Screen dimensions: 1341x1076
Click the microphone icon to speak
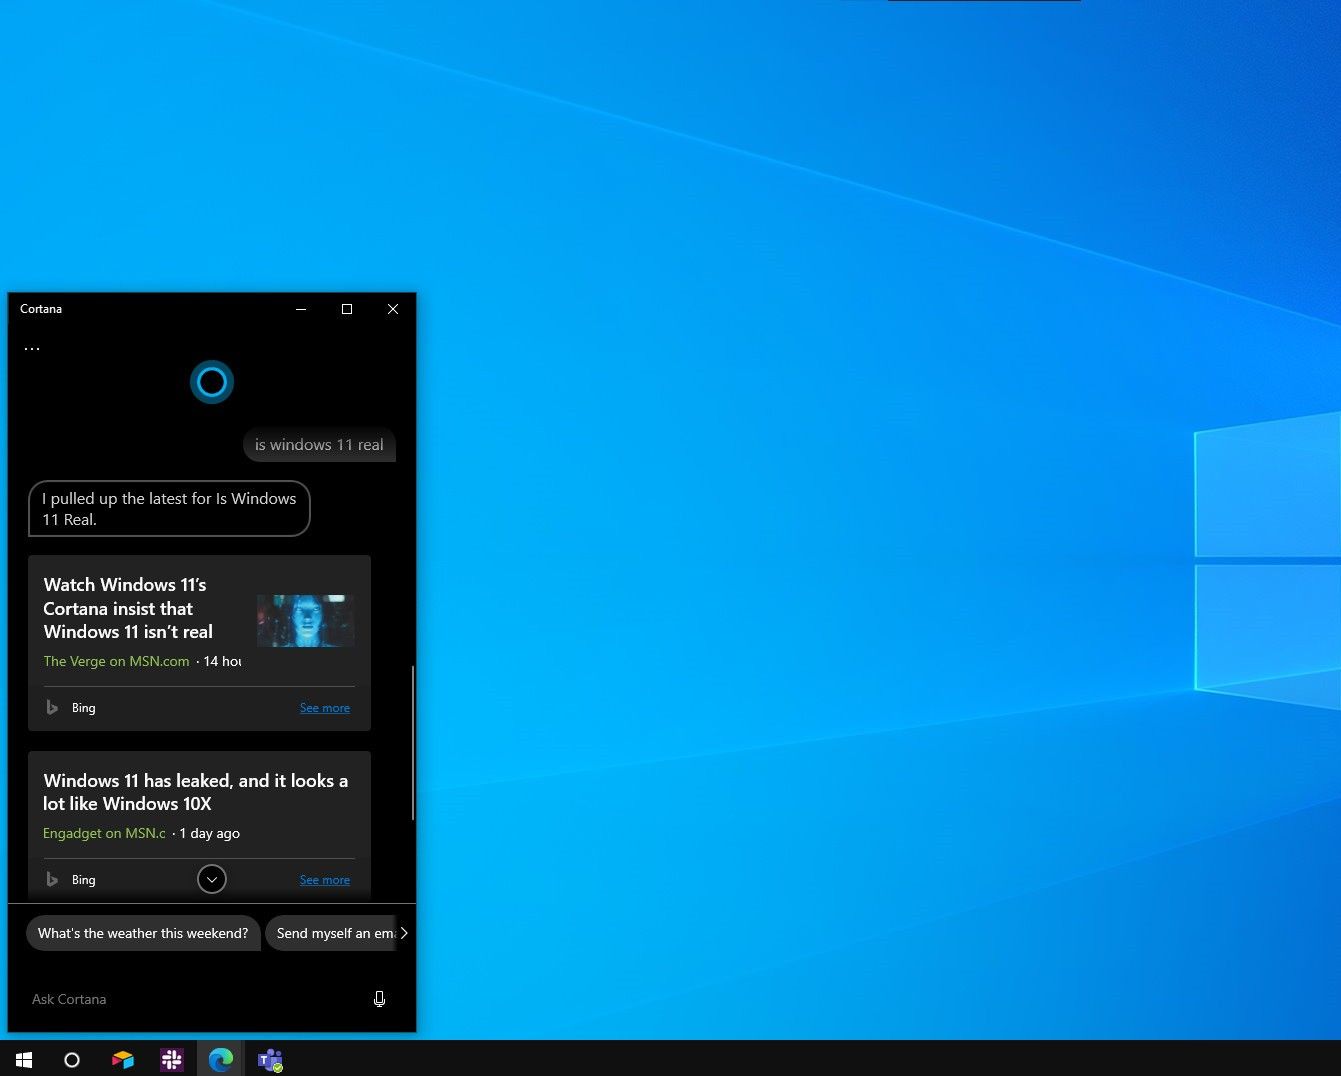point(379,999)
